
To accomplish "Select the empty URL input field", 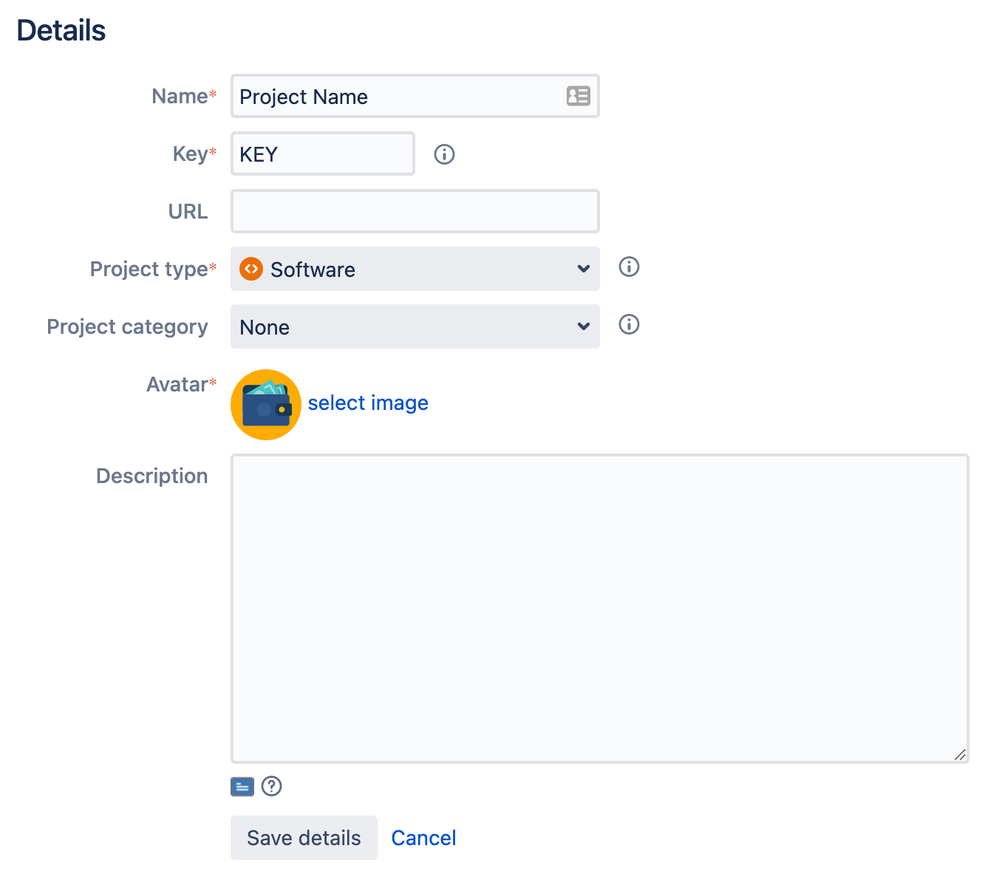I will 415,211.
